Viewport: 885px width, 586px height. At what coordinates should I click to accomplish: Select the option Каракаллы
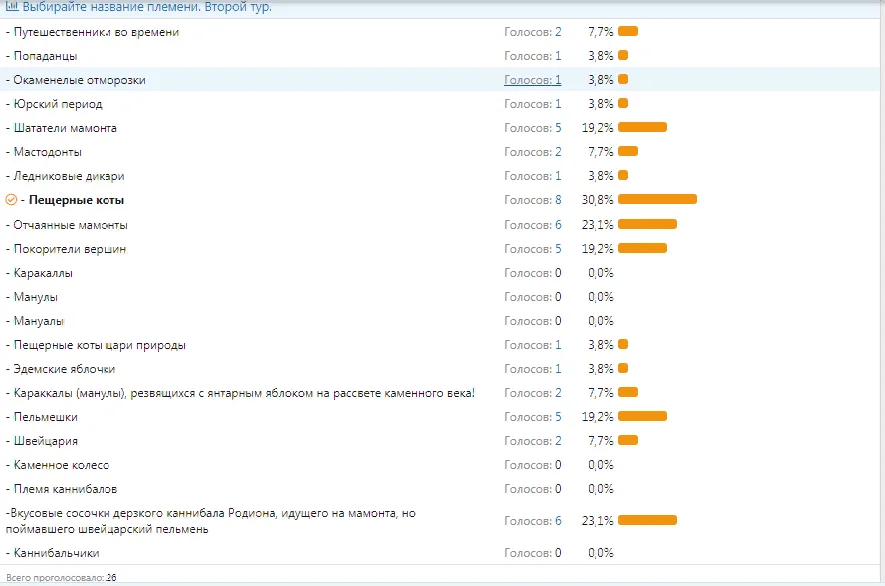click(42, 272)
